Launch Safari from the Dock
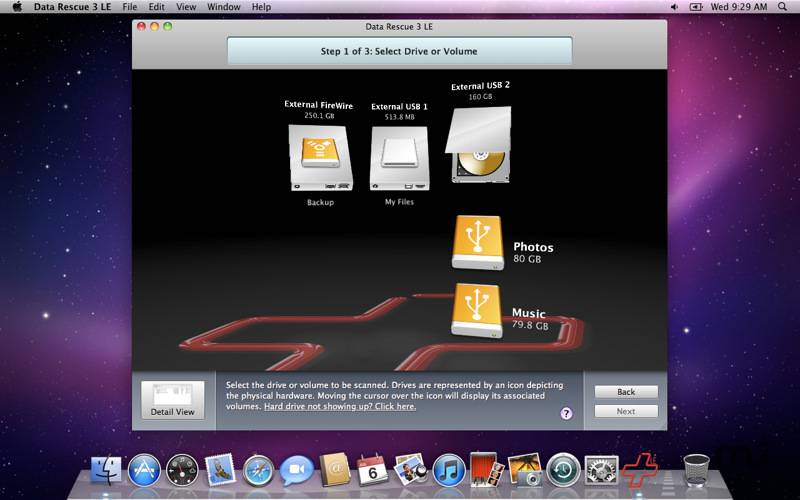Viewport: 800px width, 500px height. [258, 470]
